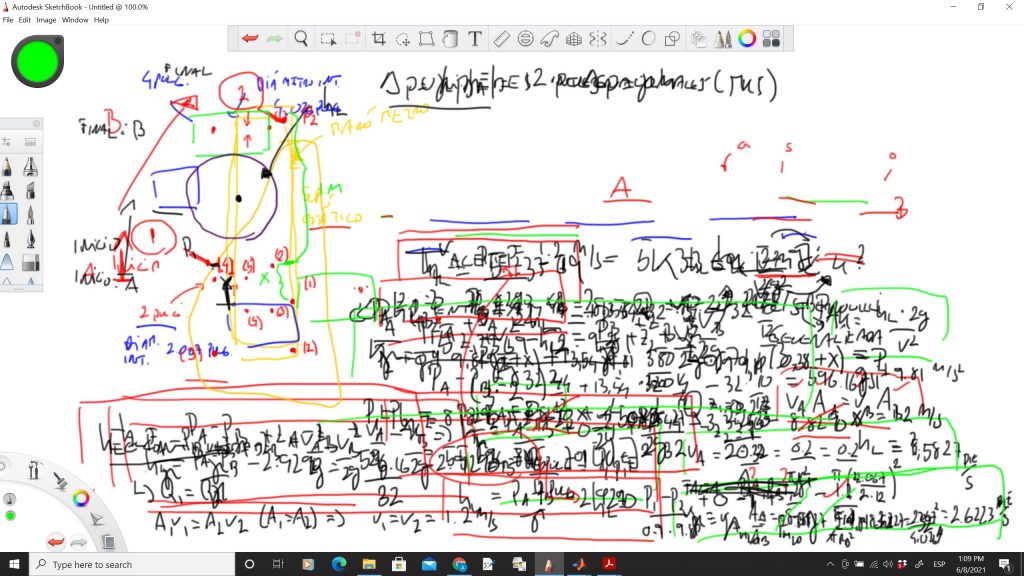1024x576 pixels.
Task: Click the red Undo arrow in top toolbar
Action: click(x=250, y=39)
